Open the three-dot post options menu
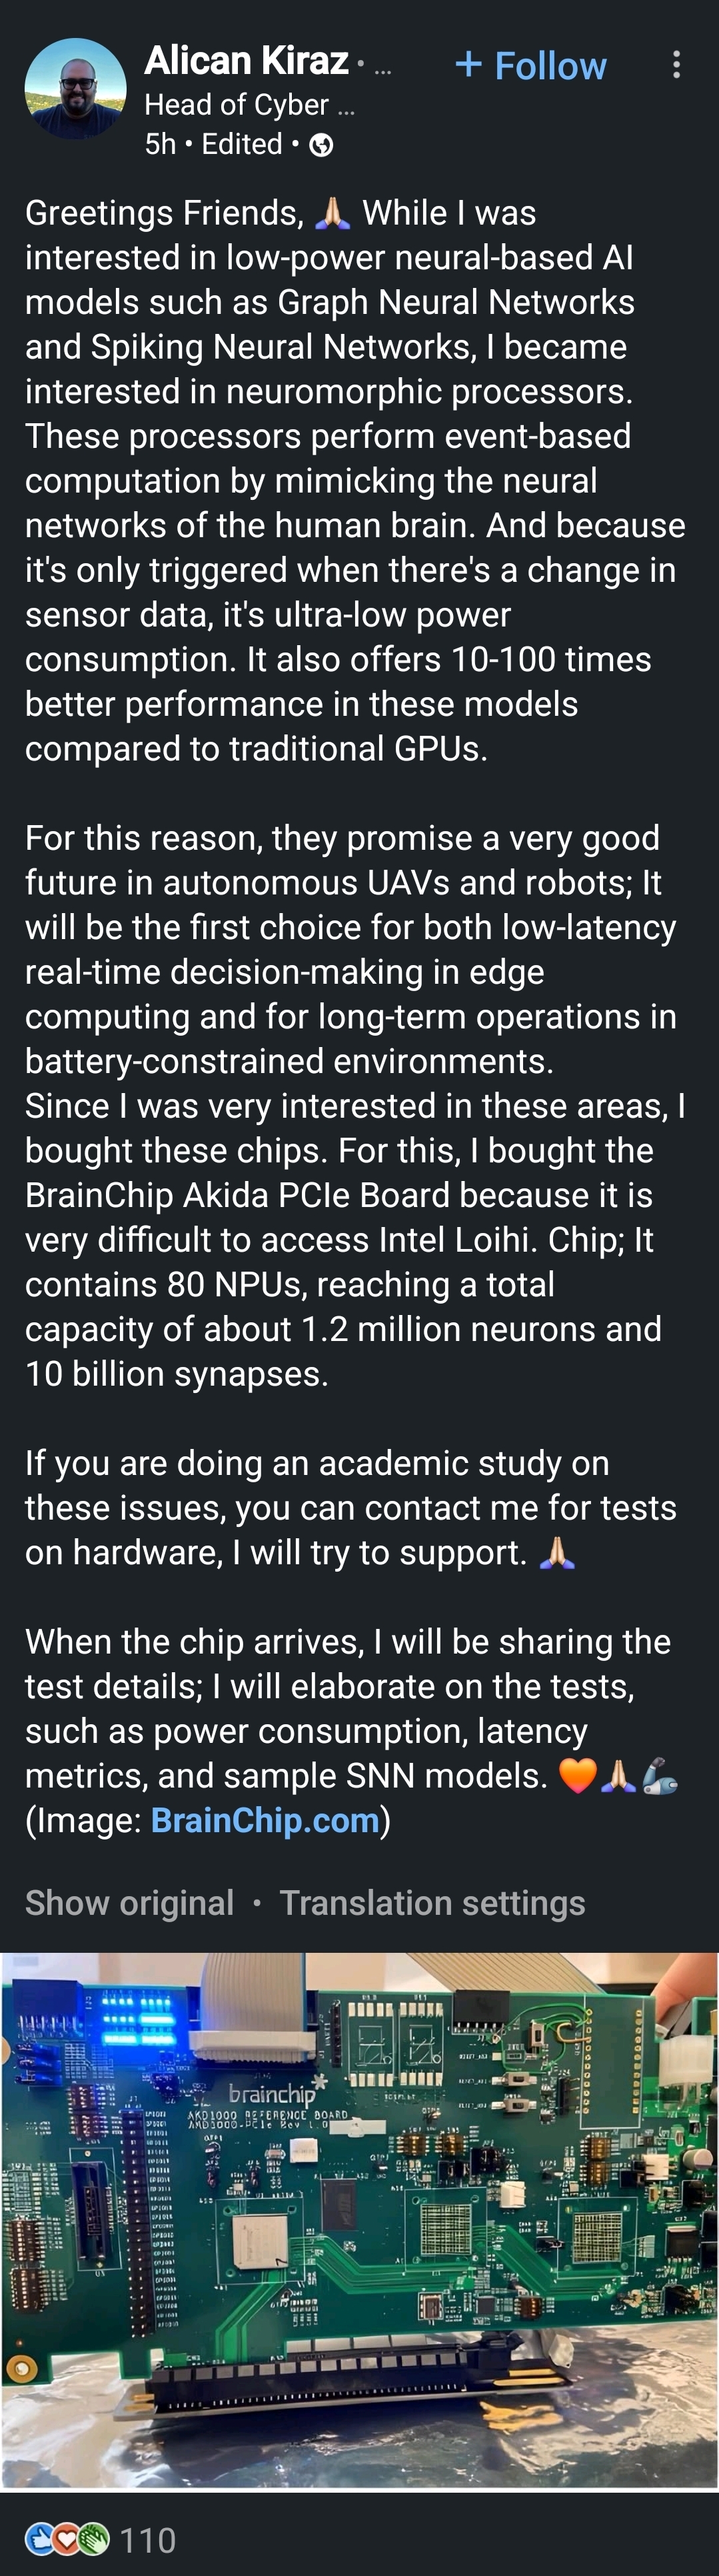This screenshot has width=719, height=2576. [x=677, y=65]
